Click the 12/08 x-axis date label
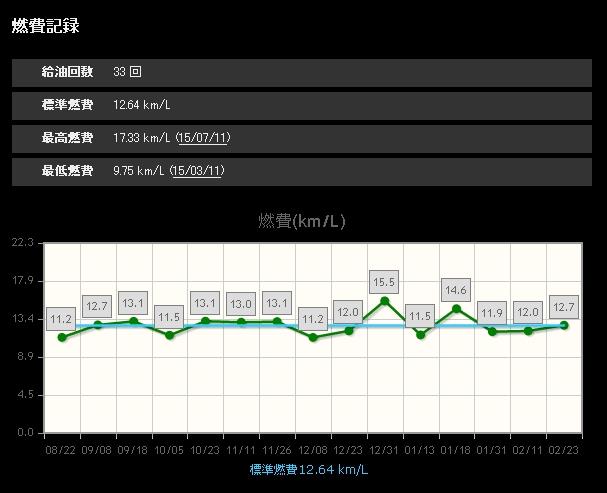 pyautogui.click(x=313, y=450)
